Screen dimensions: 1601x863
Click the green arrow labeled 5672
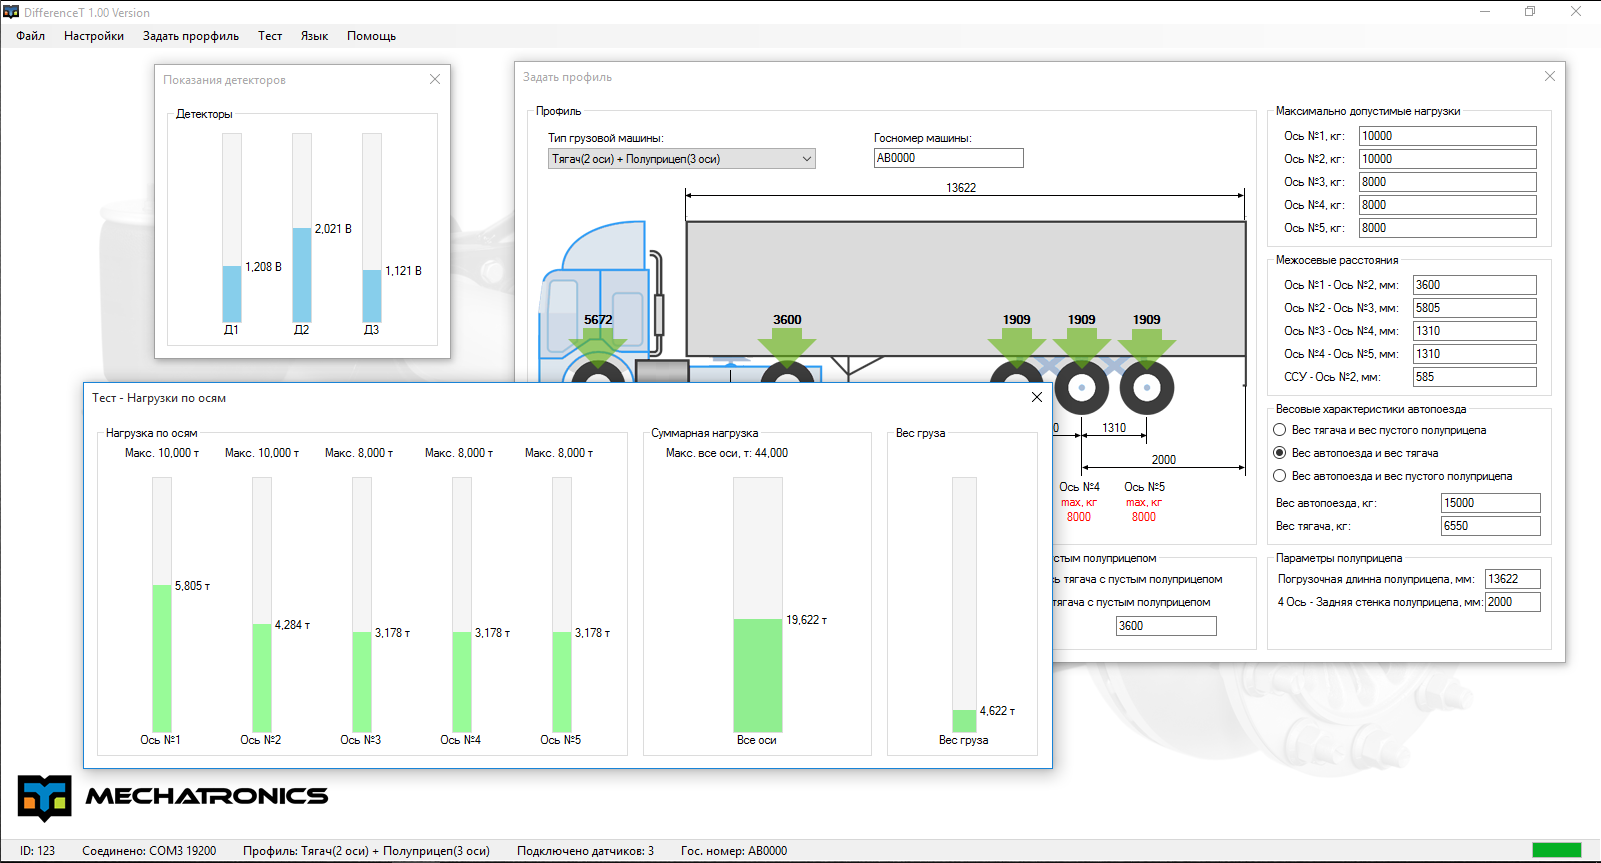[597, 349]
